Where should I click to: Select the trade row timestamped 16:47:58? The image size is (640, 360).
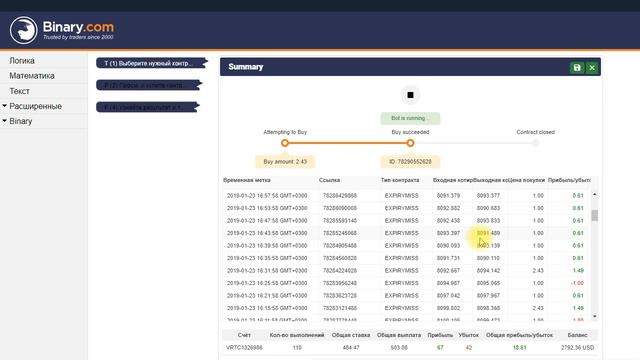(406, 220)
